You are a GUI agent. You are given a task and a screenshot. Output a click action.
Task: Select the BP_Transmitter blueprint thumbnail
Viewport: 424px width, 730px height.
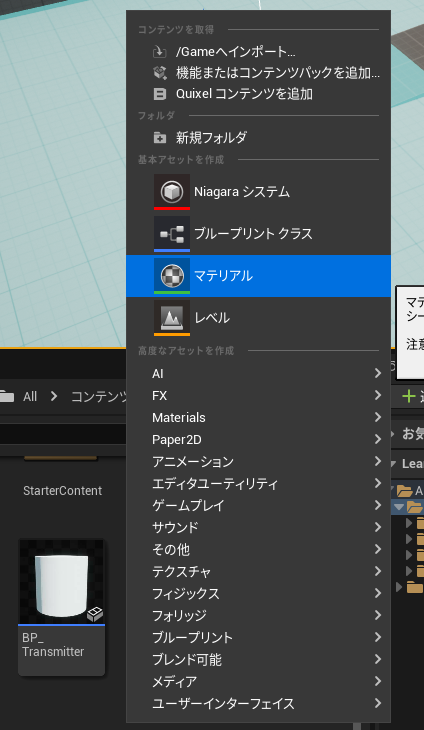61,582
